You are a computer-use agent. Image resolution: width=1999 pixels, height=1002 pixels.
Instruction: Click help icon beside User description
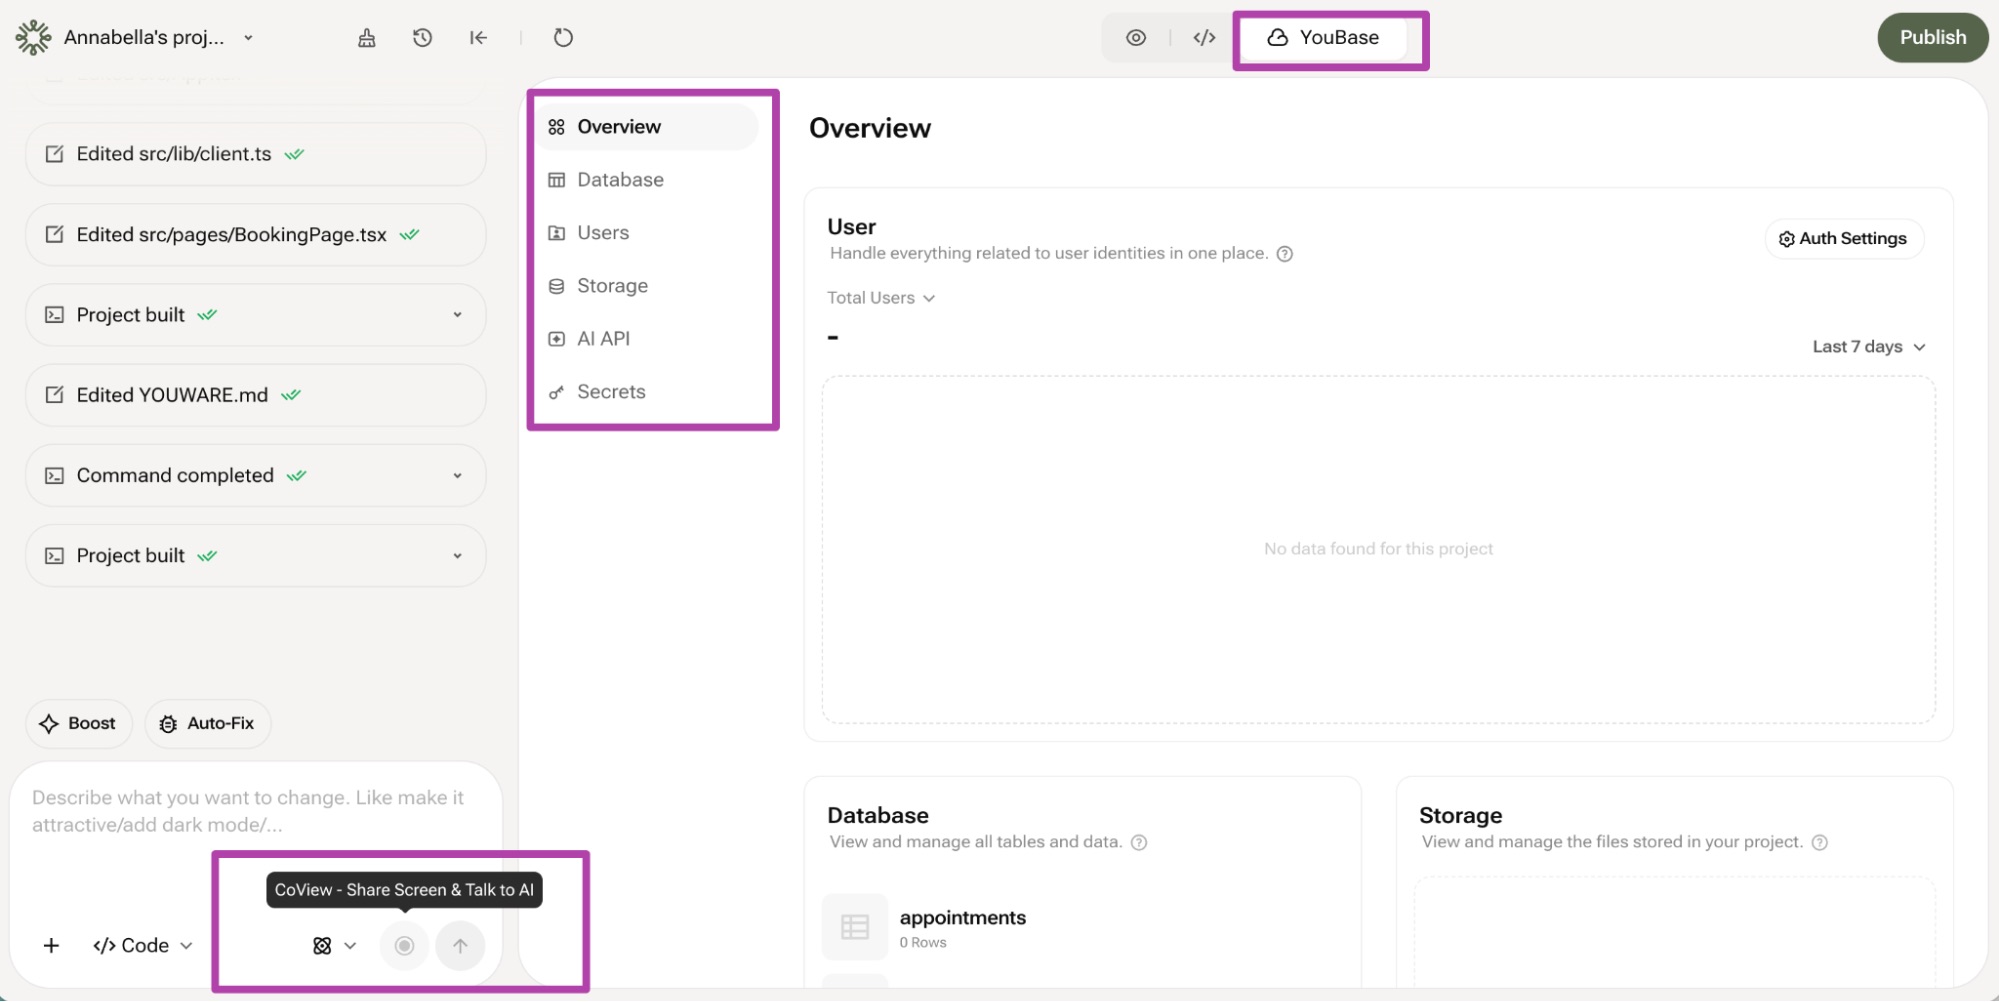pos(1285,254)
